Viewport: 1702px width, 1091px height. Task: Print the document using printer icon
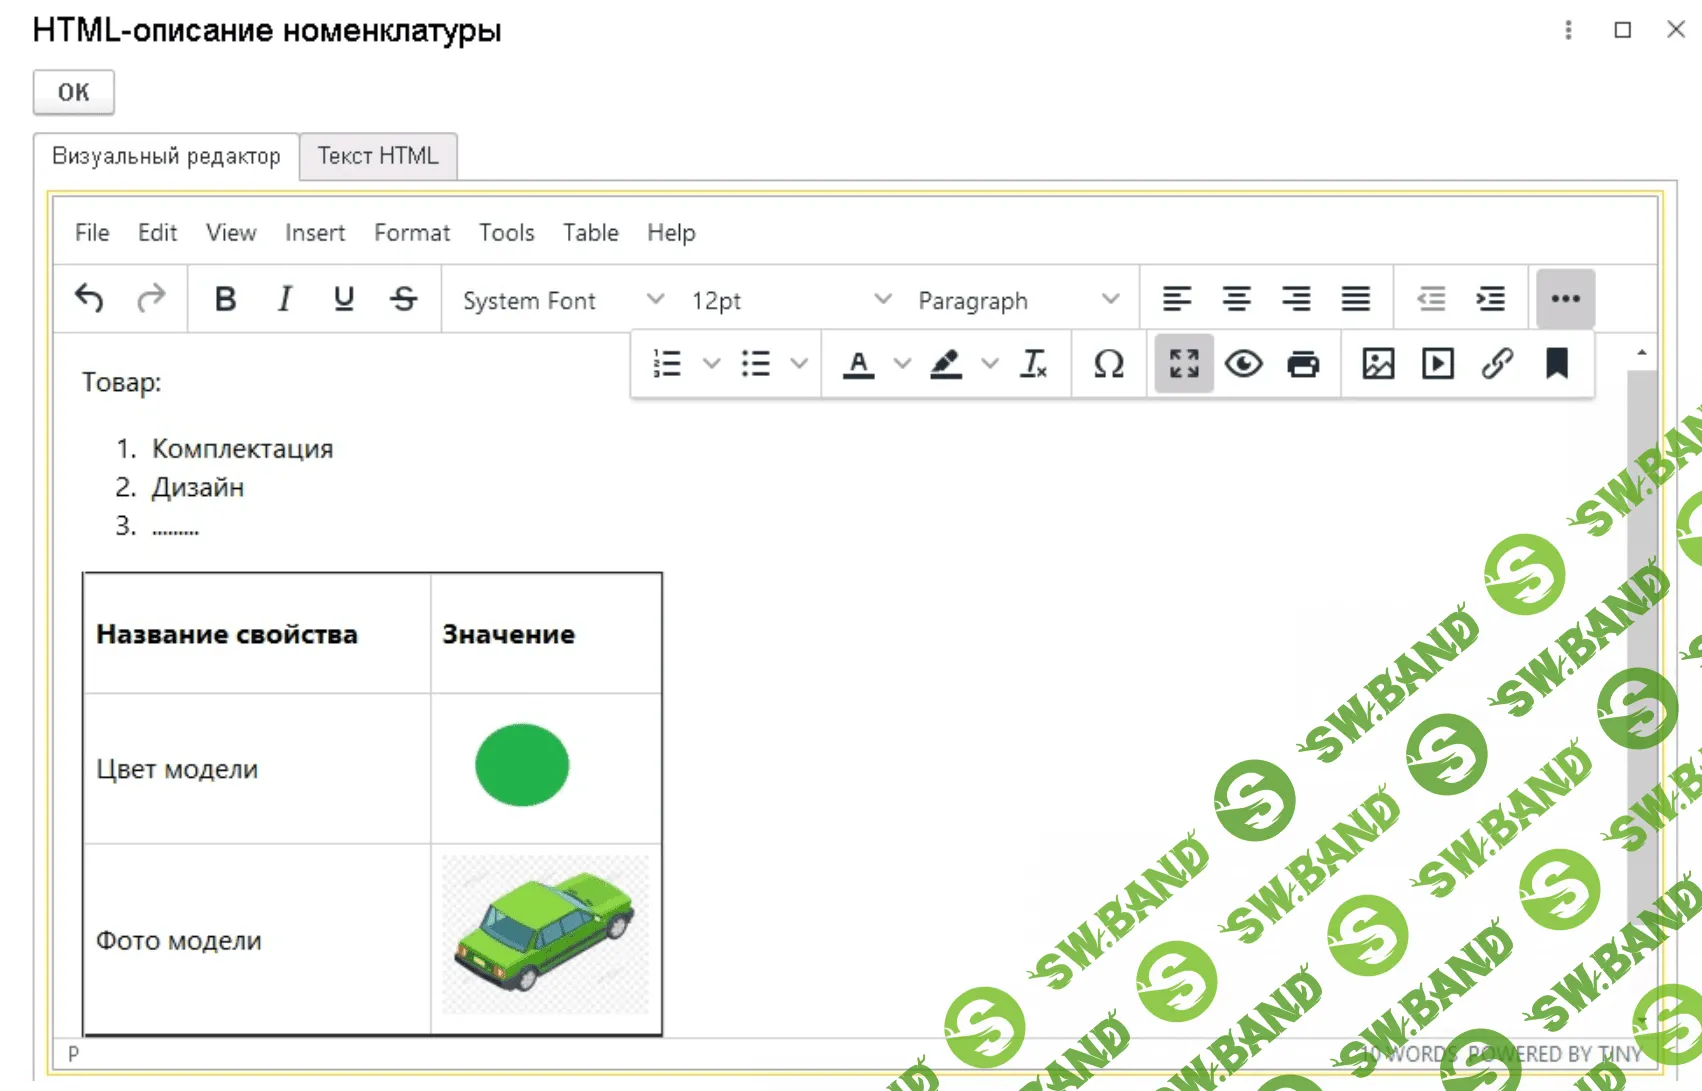[1302, 364]
